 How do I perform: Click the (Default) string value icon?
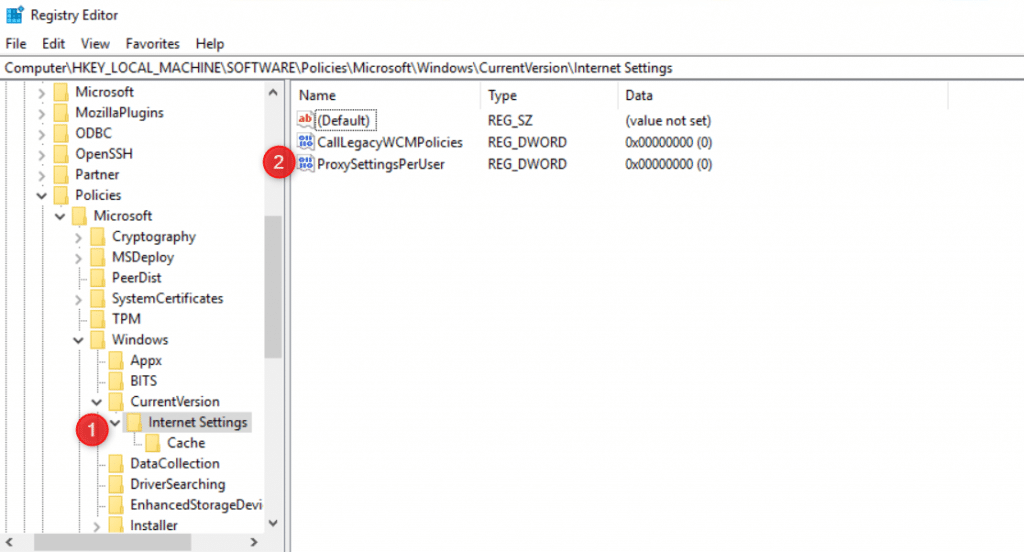[x=305, y=120]
